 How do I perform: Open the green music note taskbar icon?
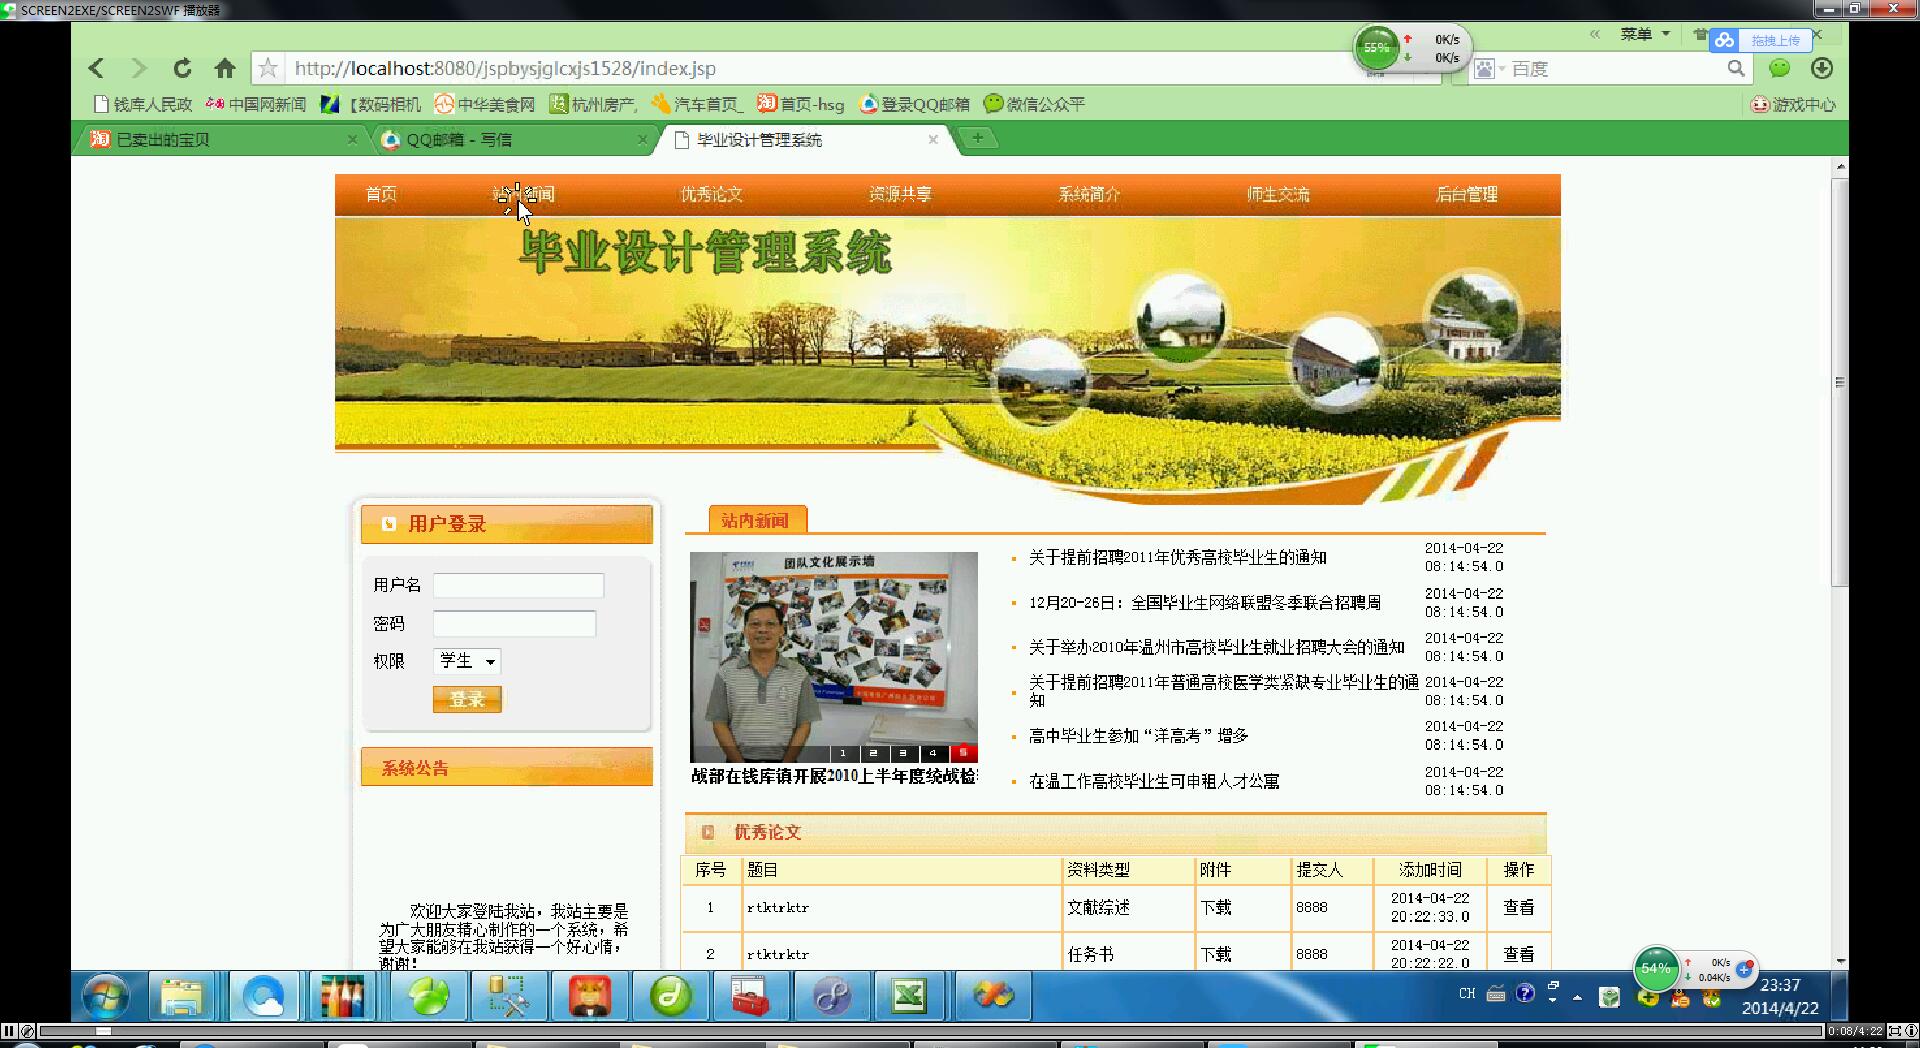(670, 996)
